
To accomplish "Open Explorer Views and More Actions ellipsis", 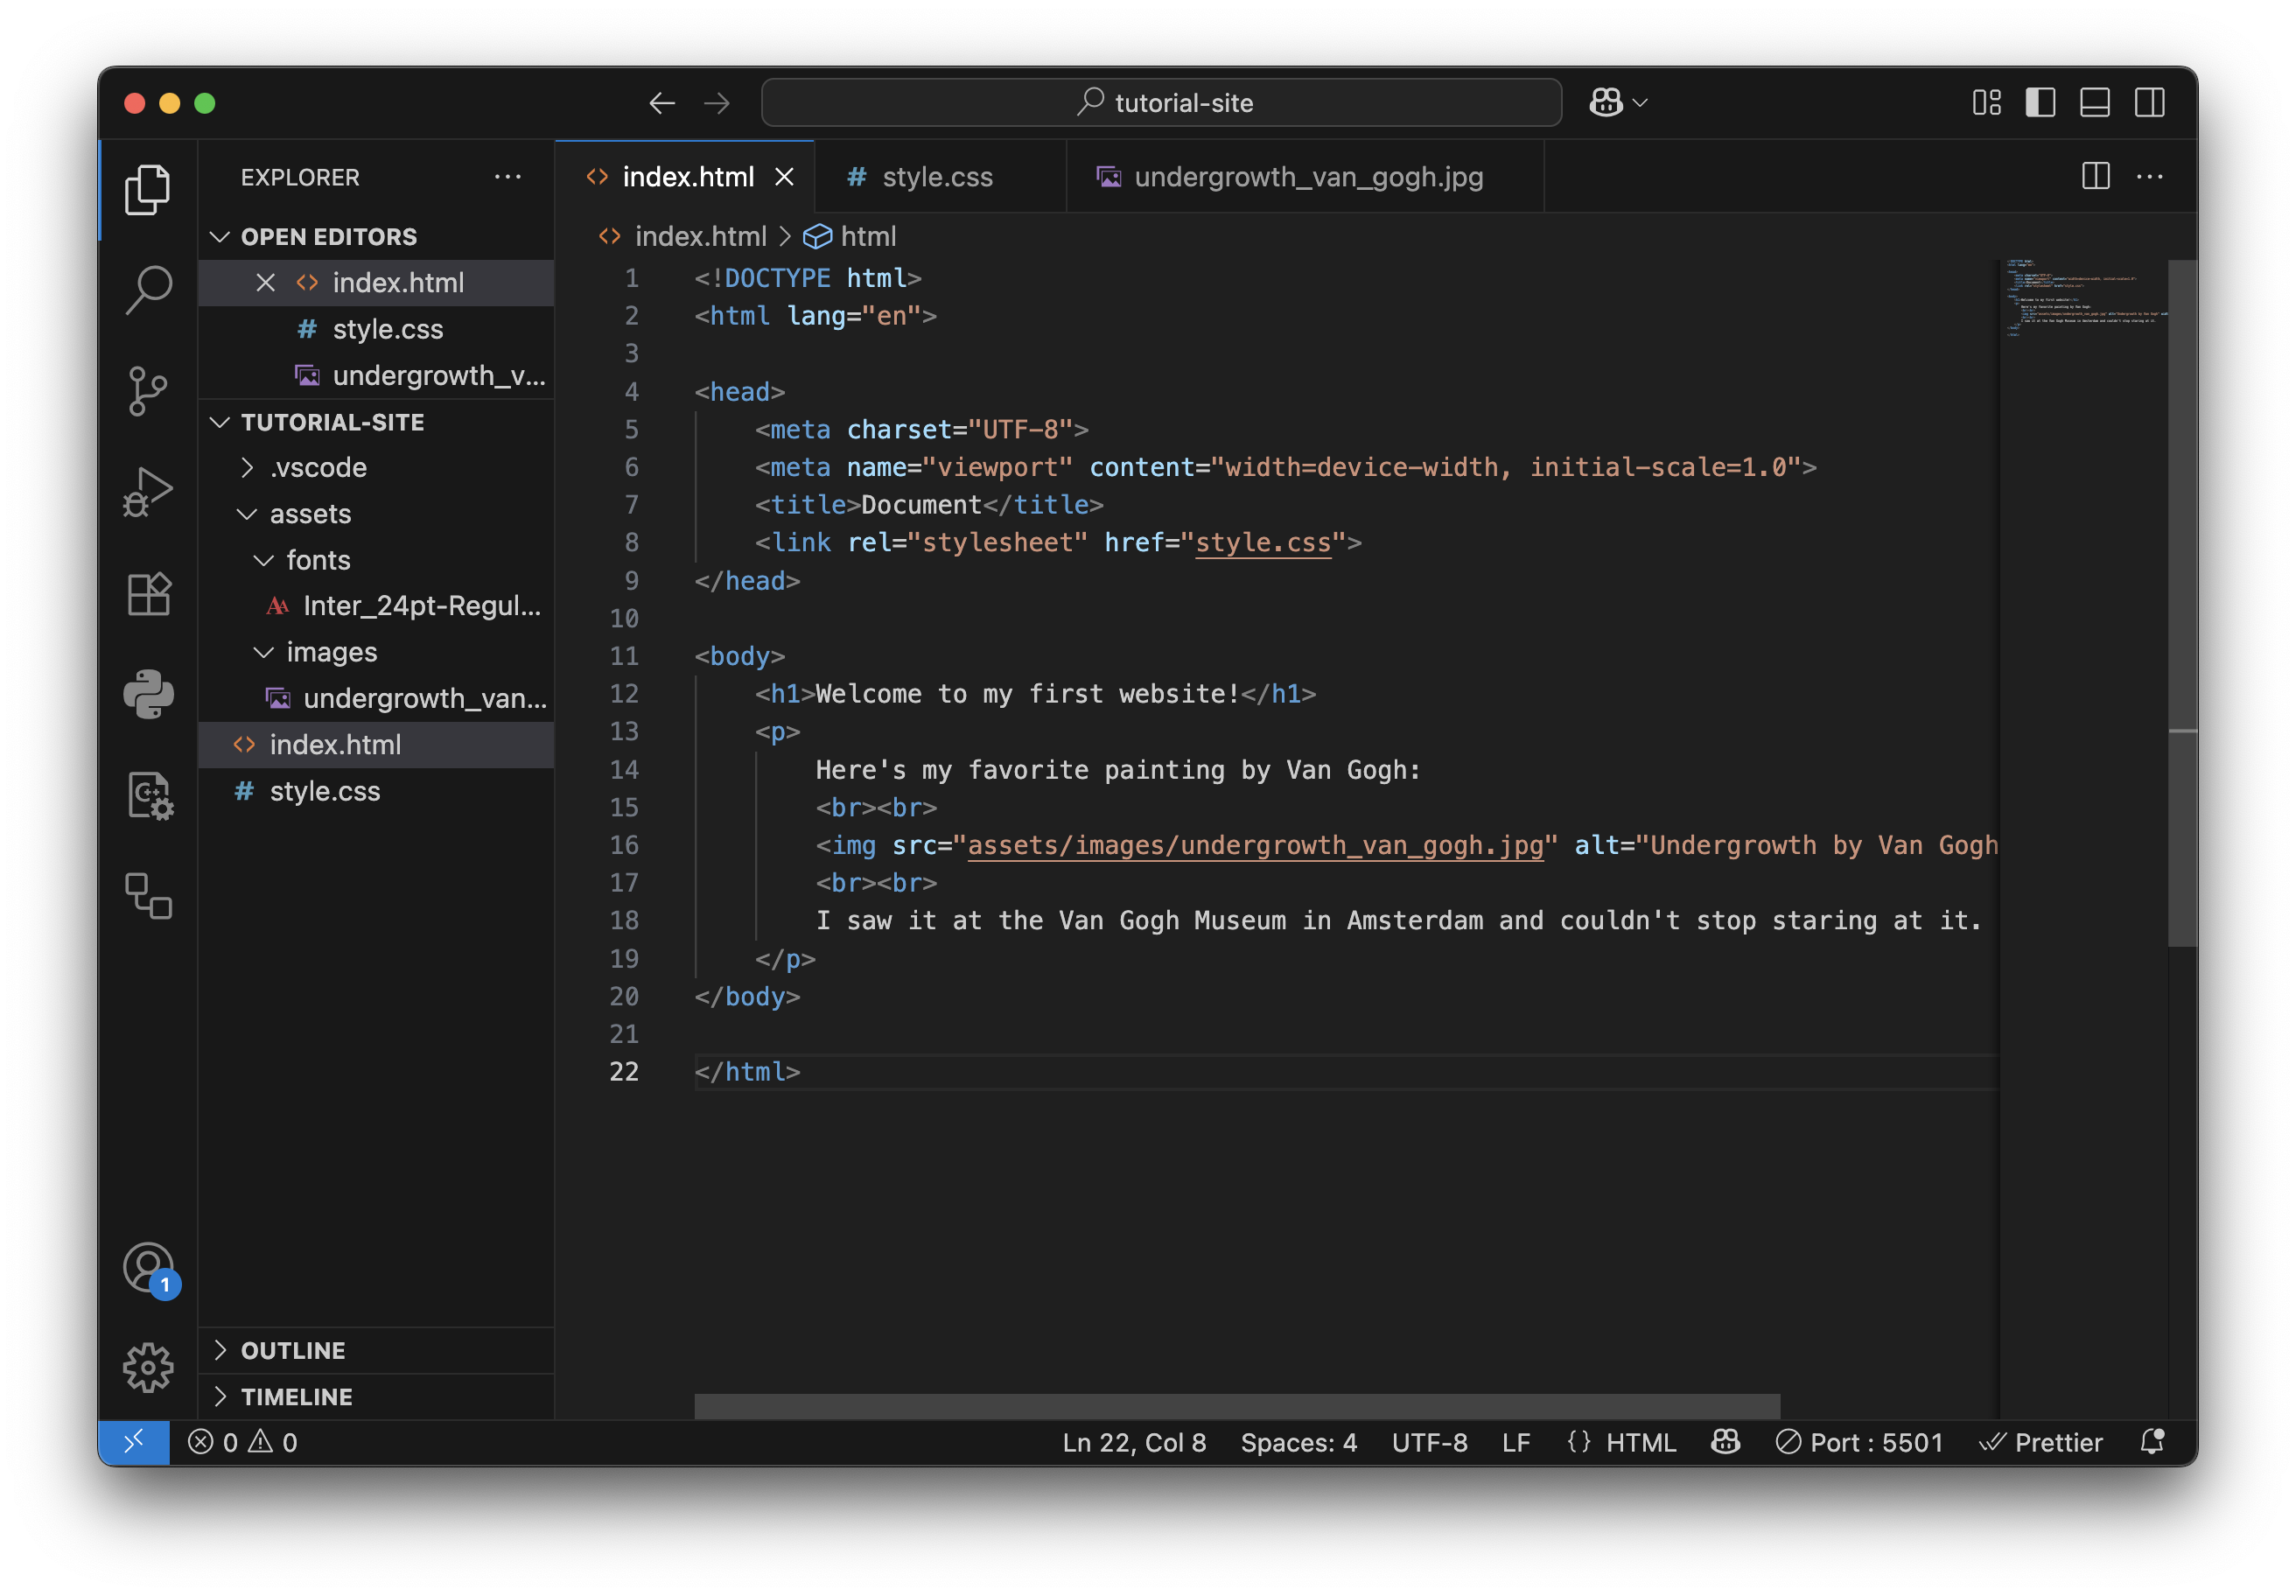I will point(508,177).
